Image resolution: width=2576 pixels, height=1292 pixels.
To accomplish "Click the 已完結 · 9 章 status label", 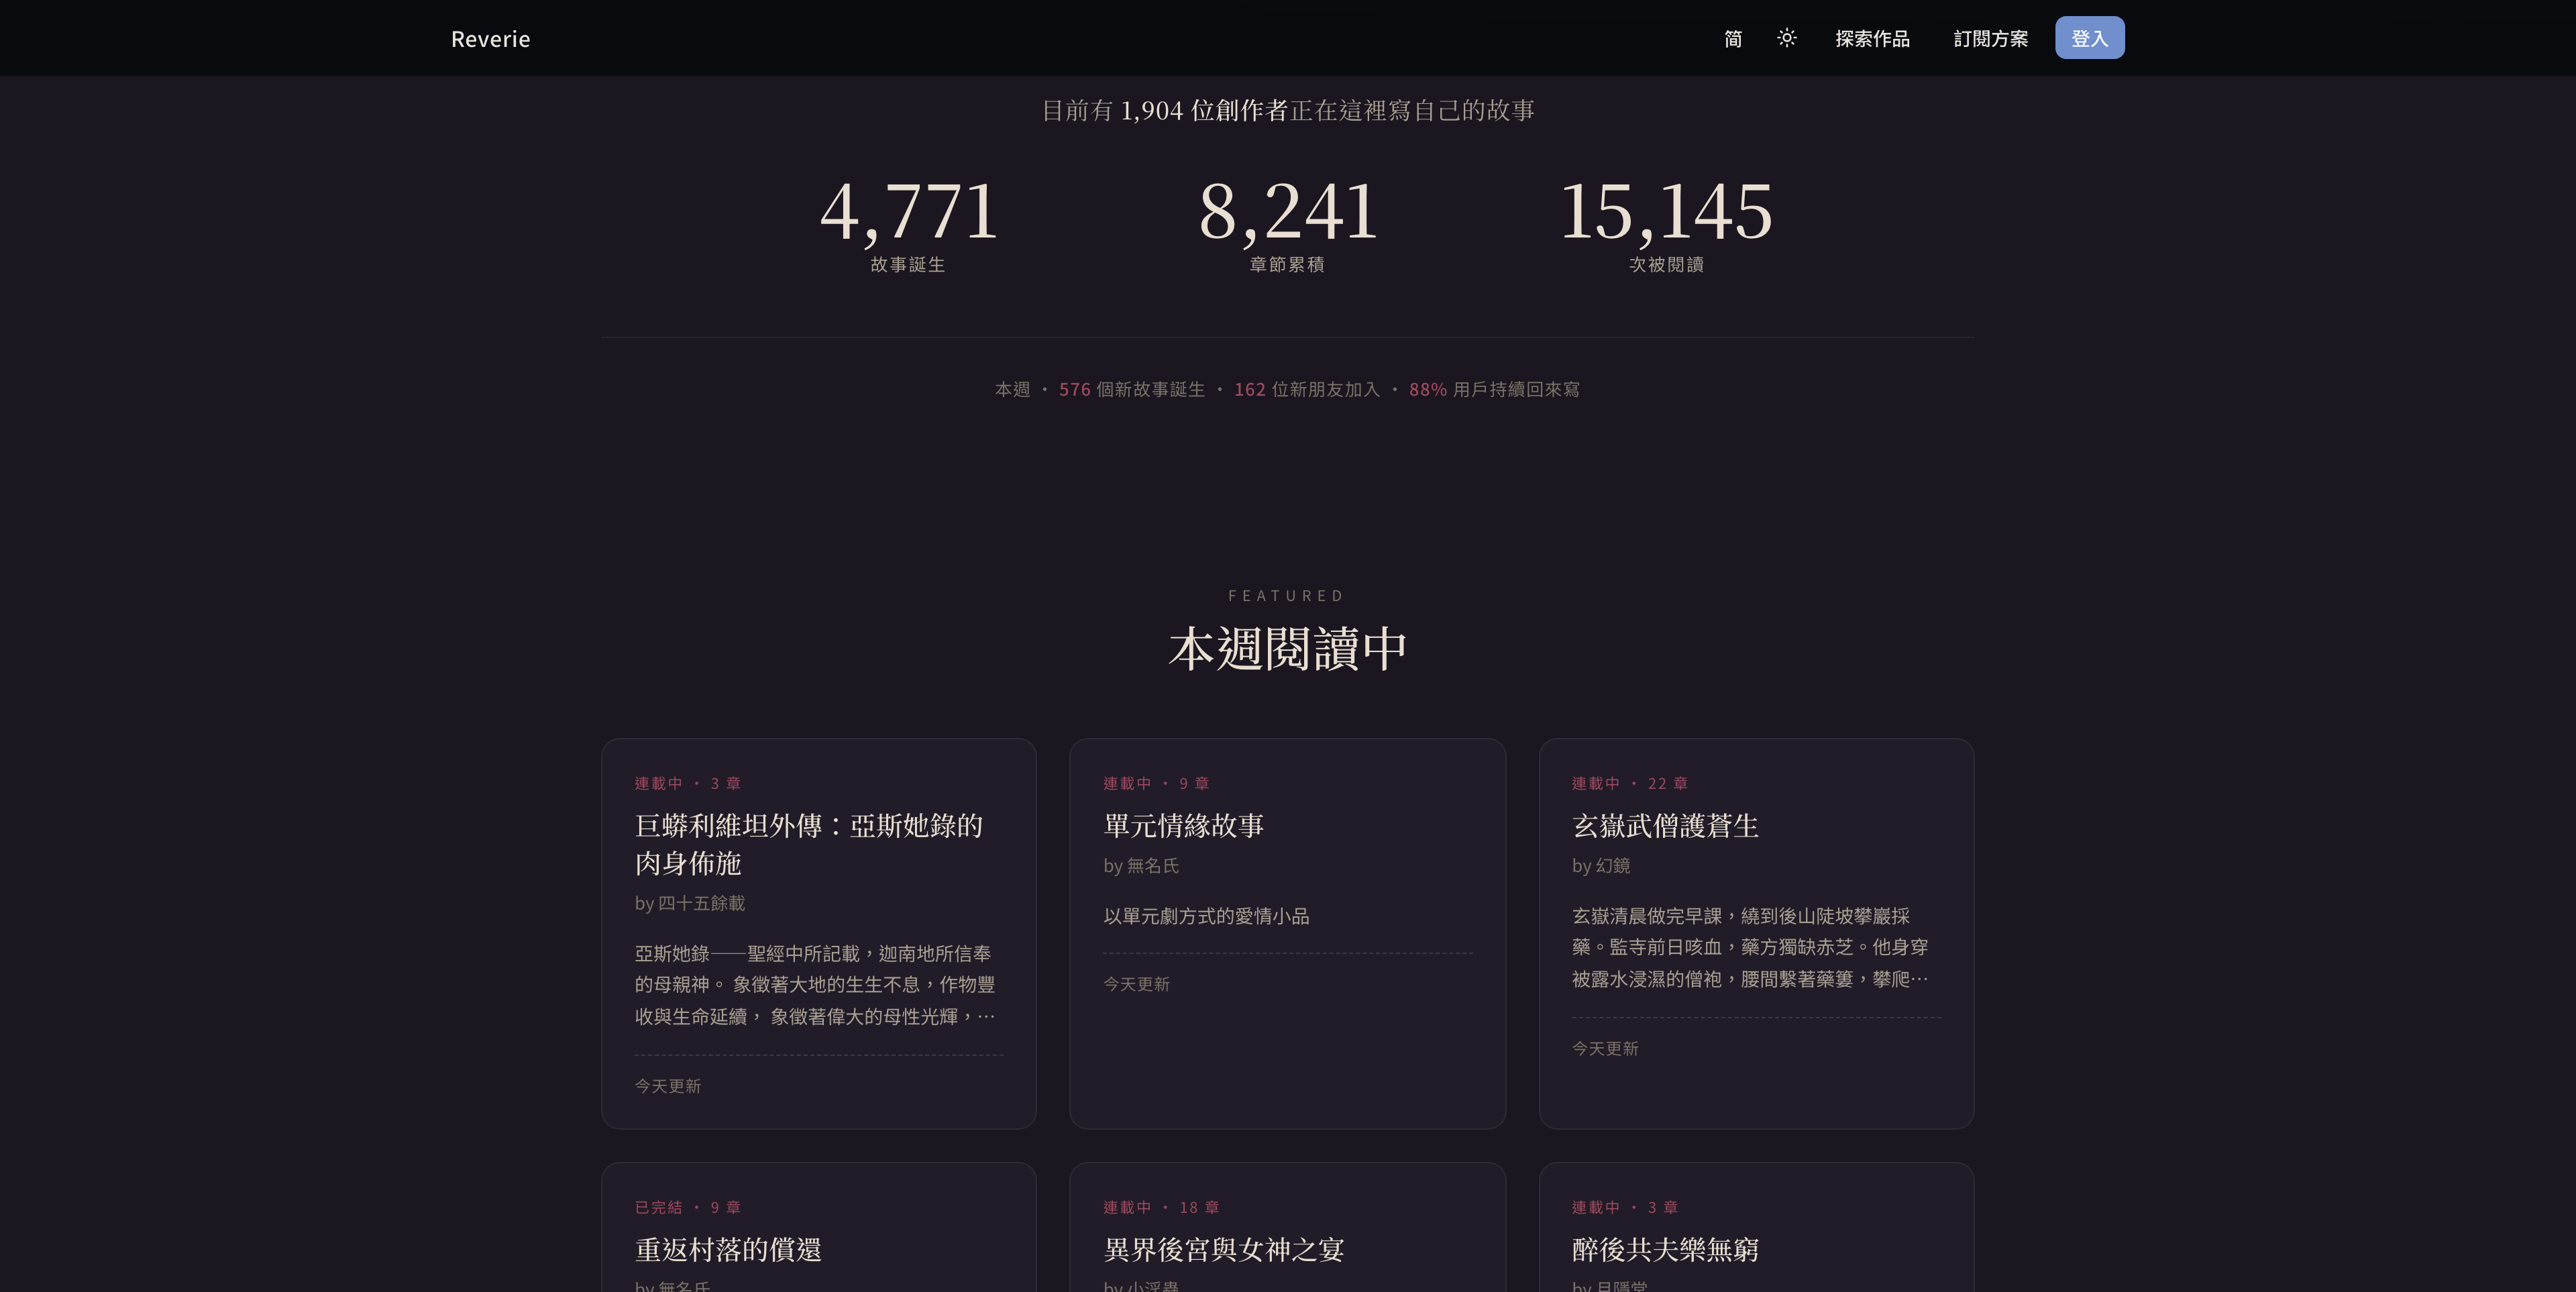I will (688, 1207).
